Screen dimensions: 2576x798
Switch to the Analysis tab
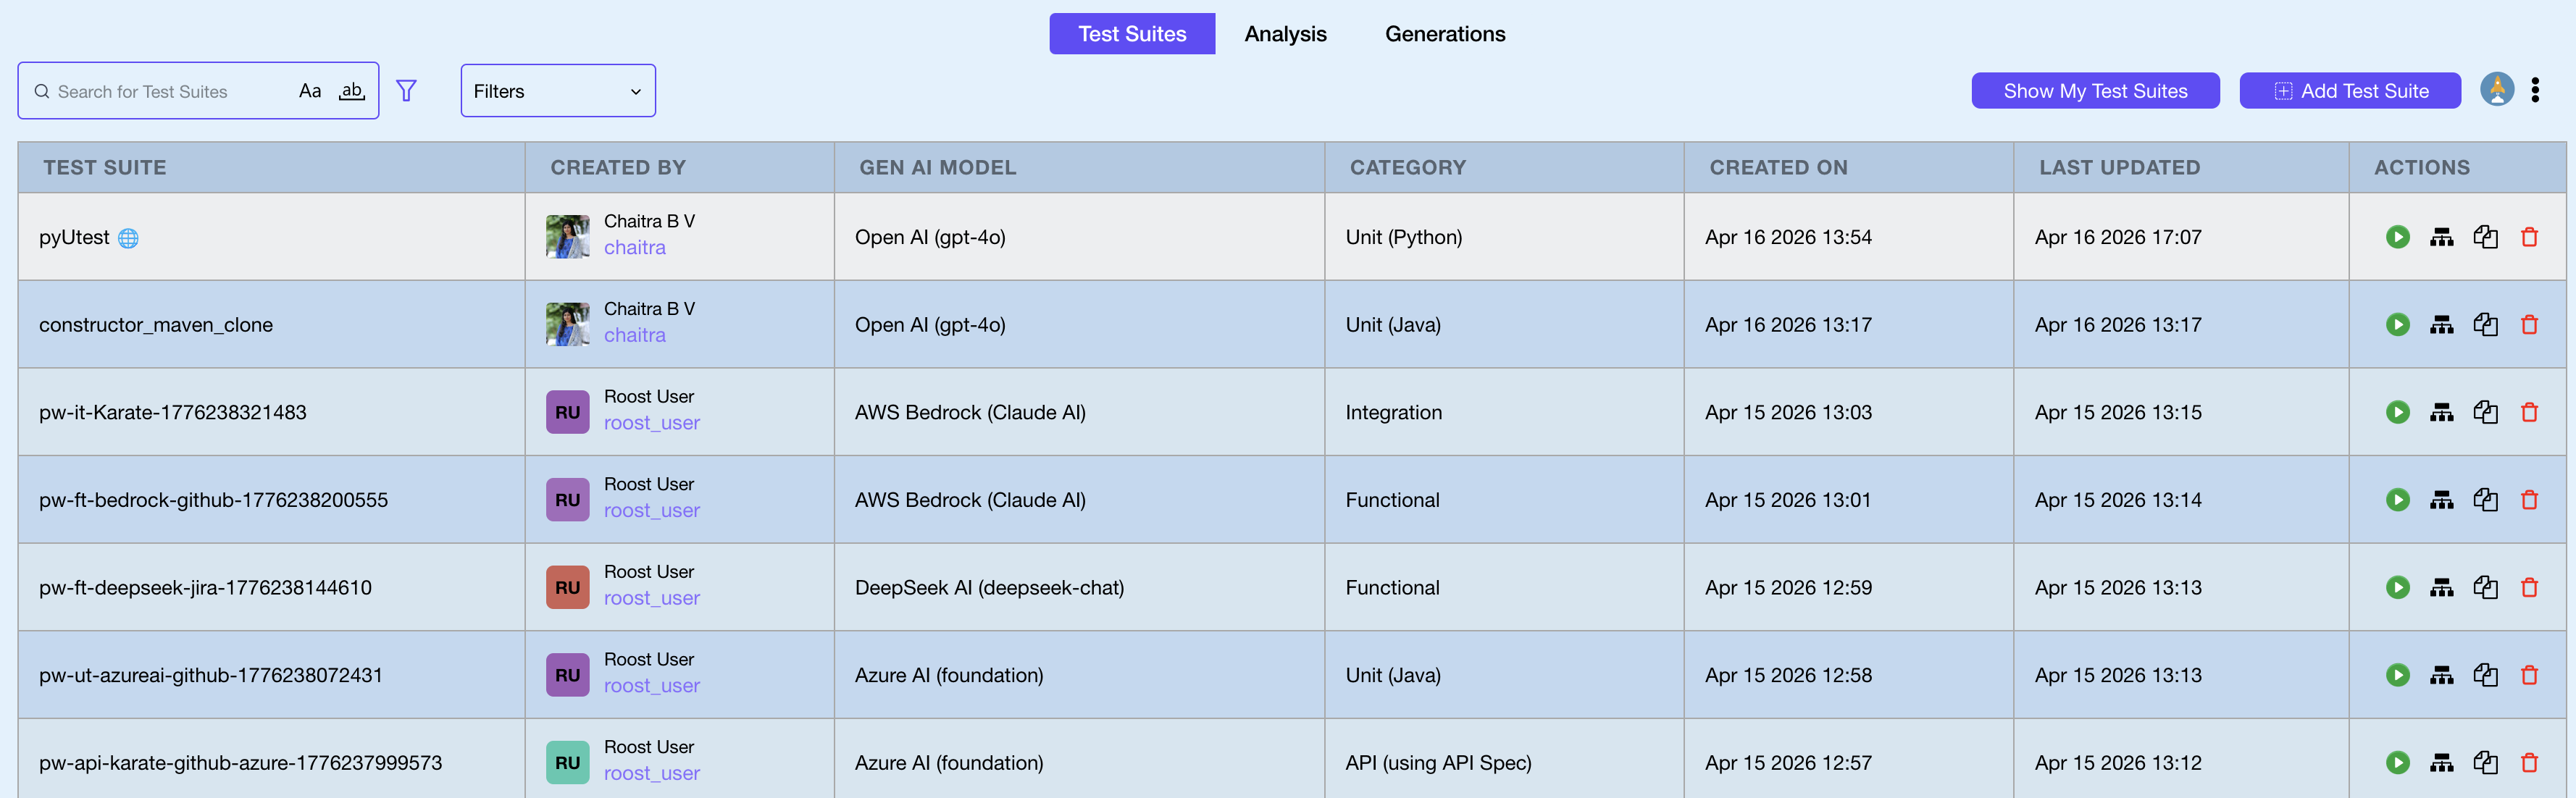(1285, 34)
